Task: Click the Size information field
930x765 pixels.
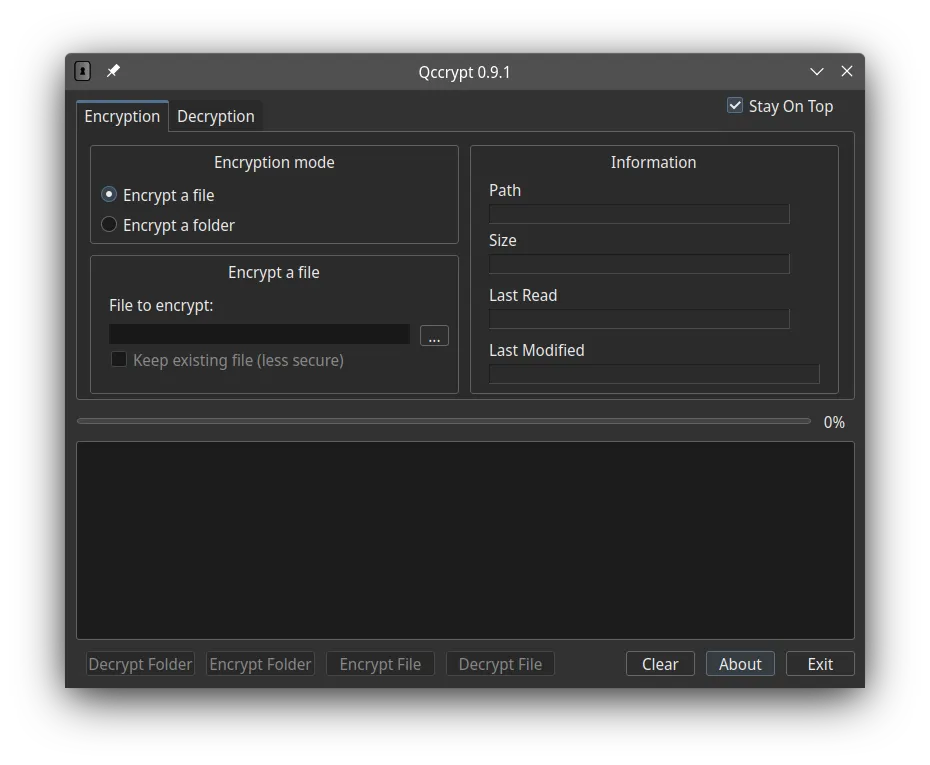Action: pos(639,264)
